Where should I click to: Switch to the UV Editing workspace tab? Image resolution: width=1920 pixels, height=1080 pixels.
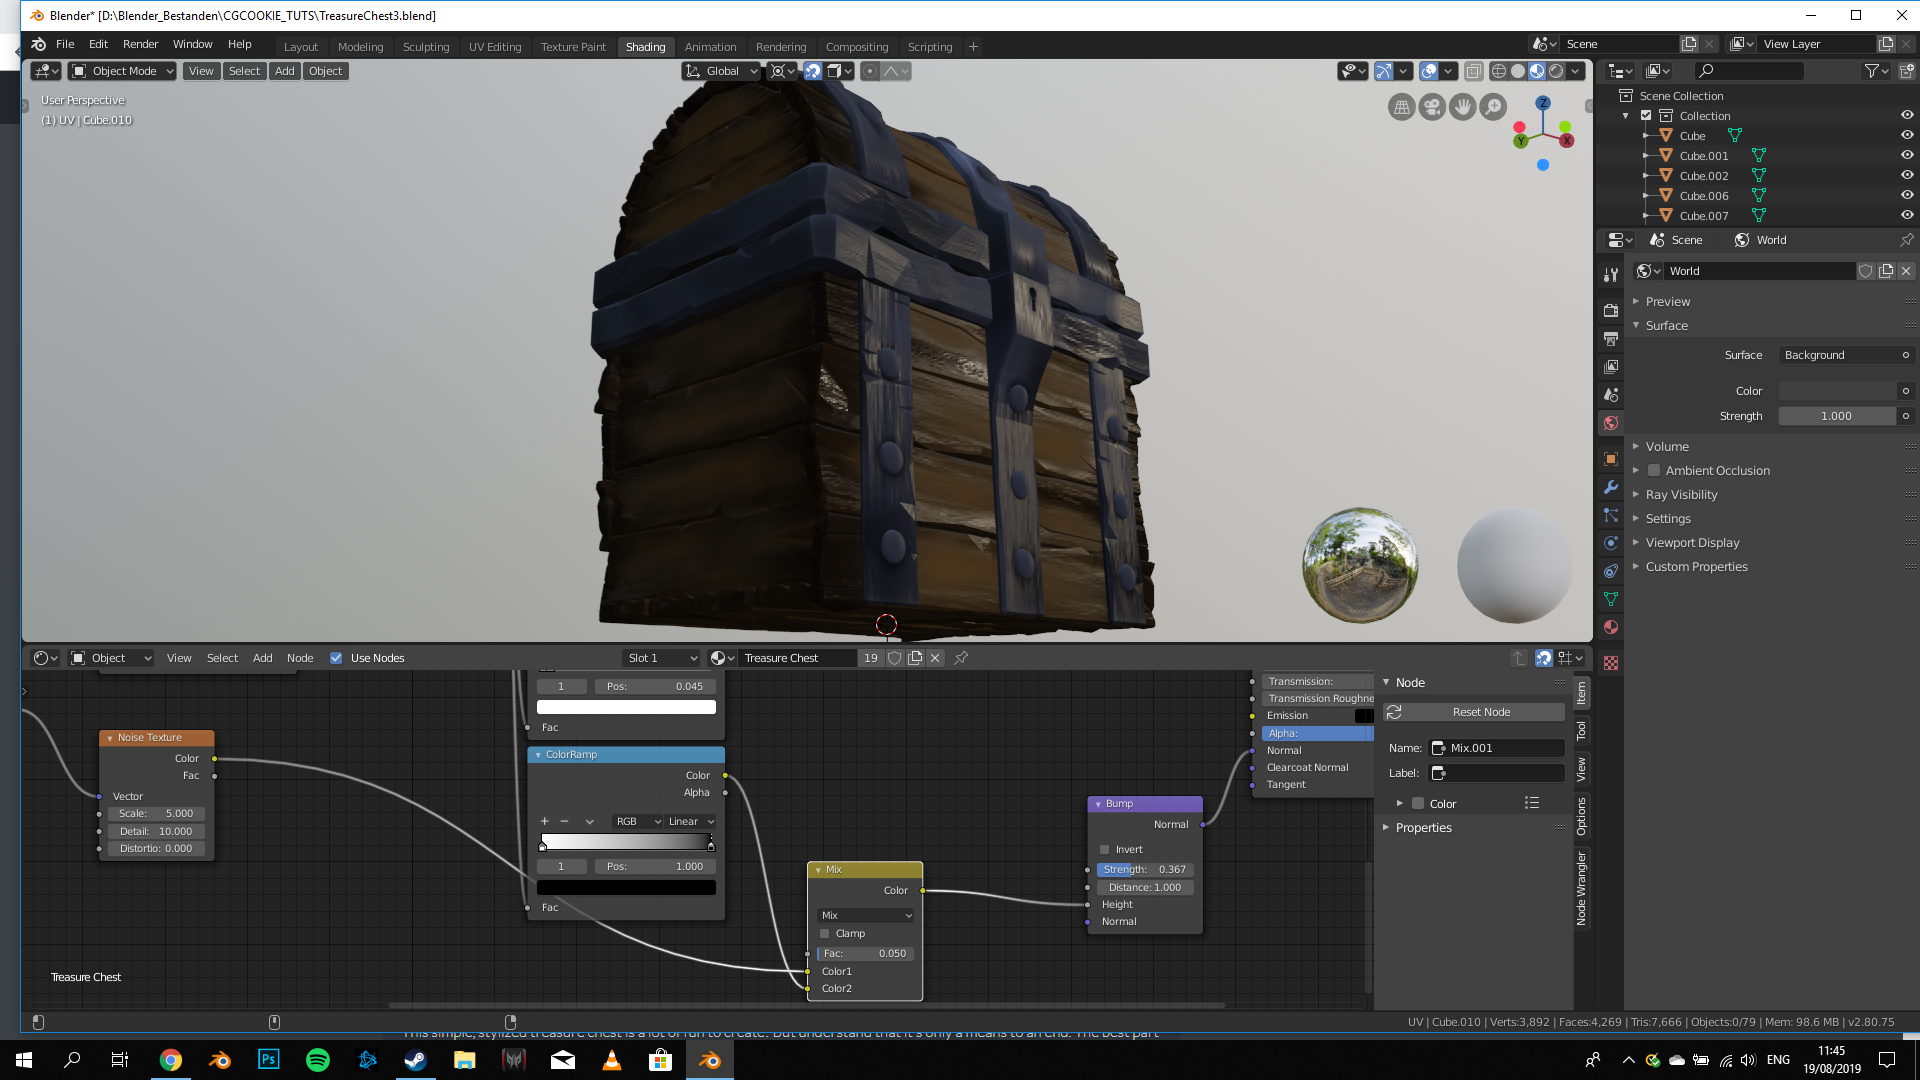tap(495, 47)
